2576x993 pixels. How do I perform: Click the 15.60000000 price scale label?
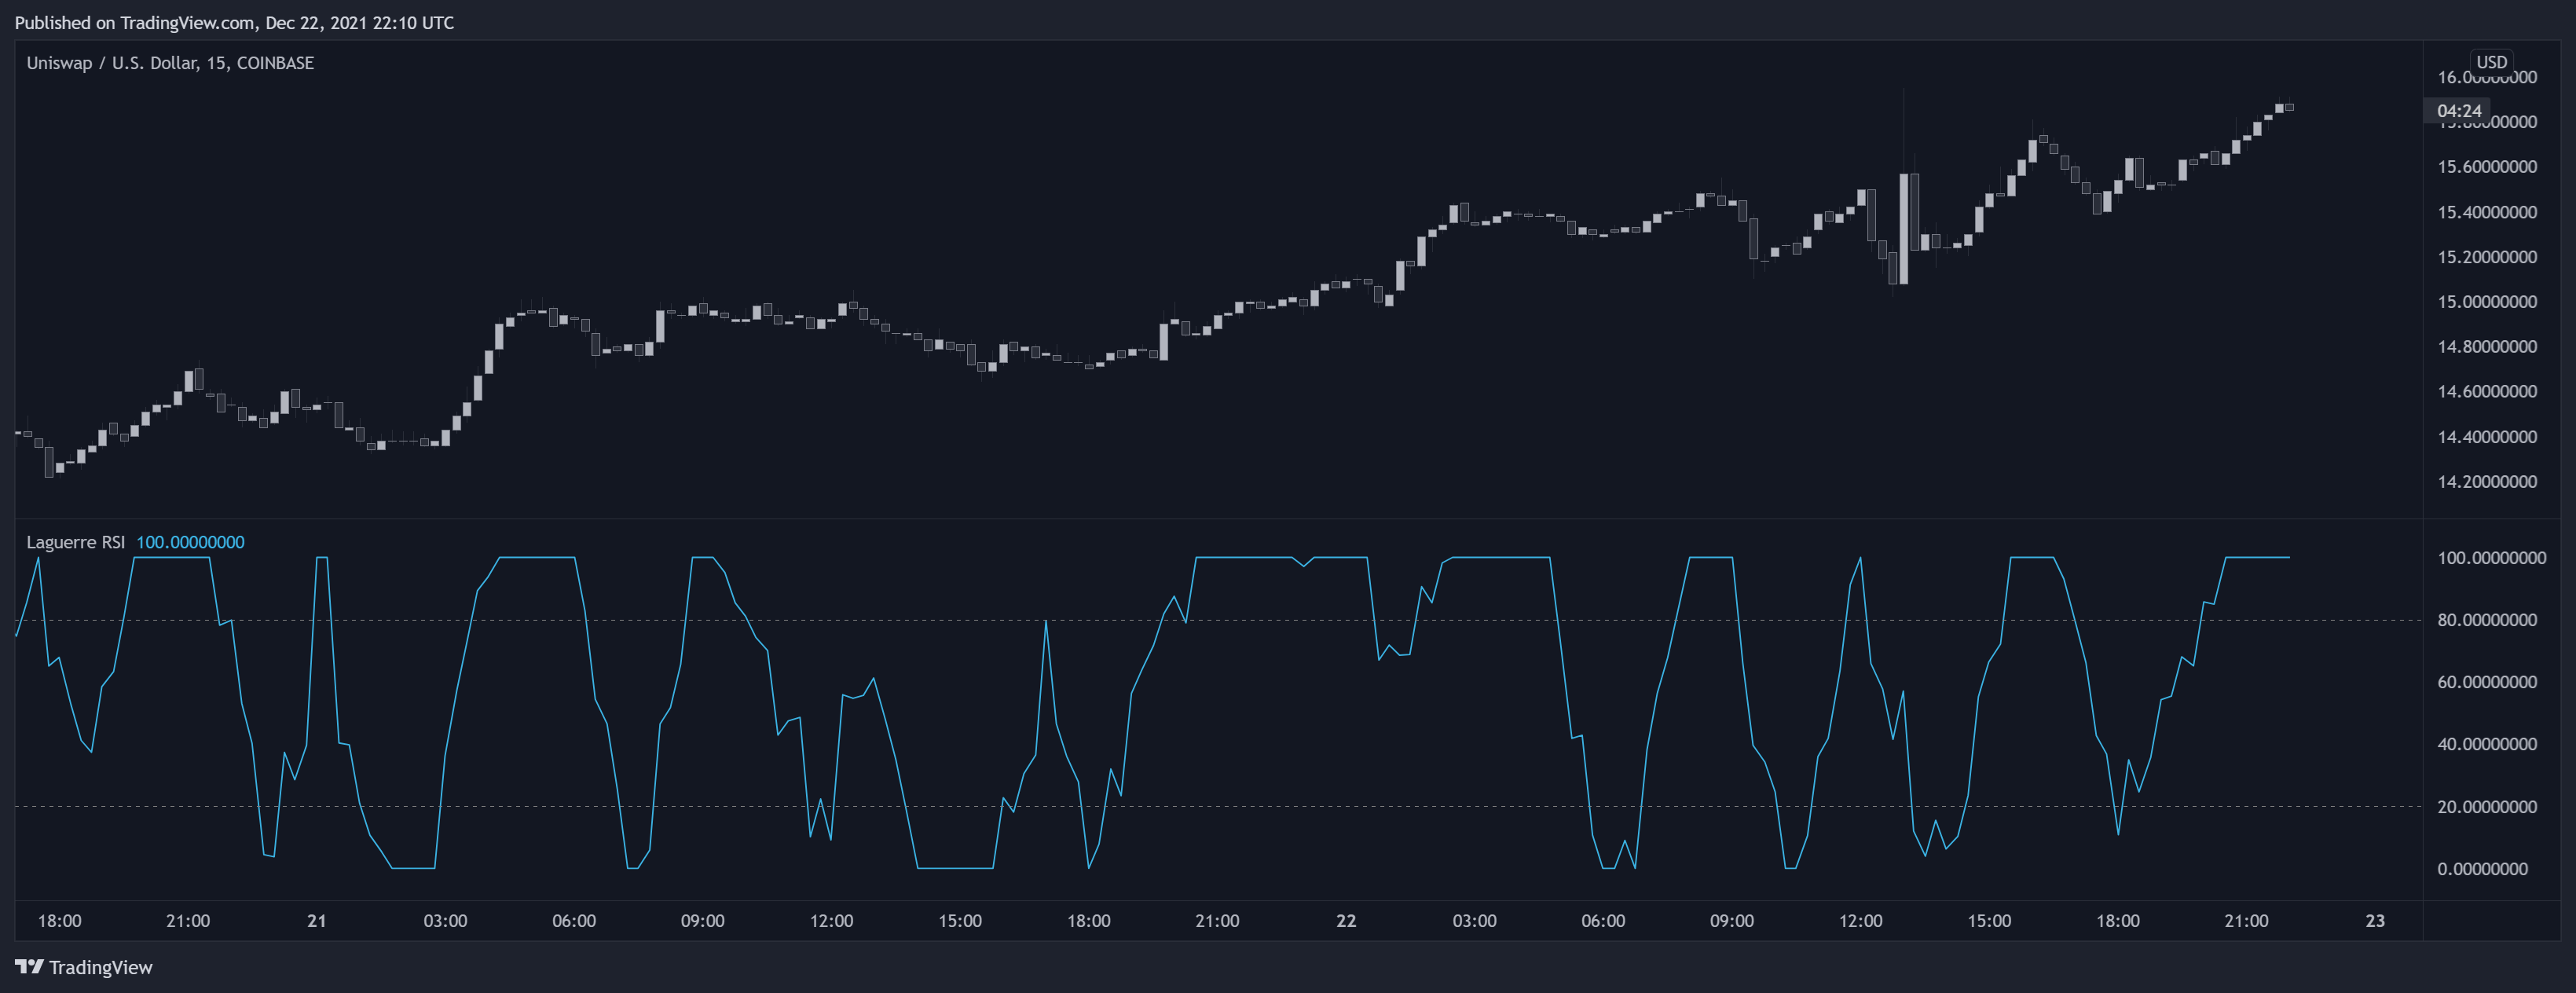(x=2486, y=167)
